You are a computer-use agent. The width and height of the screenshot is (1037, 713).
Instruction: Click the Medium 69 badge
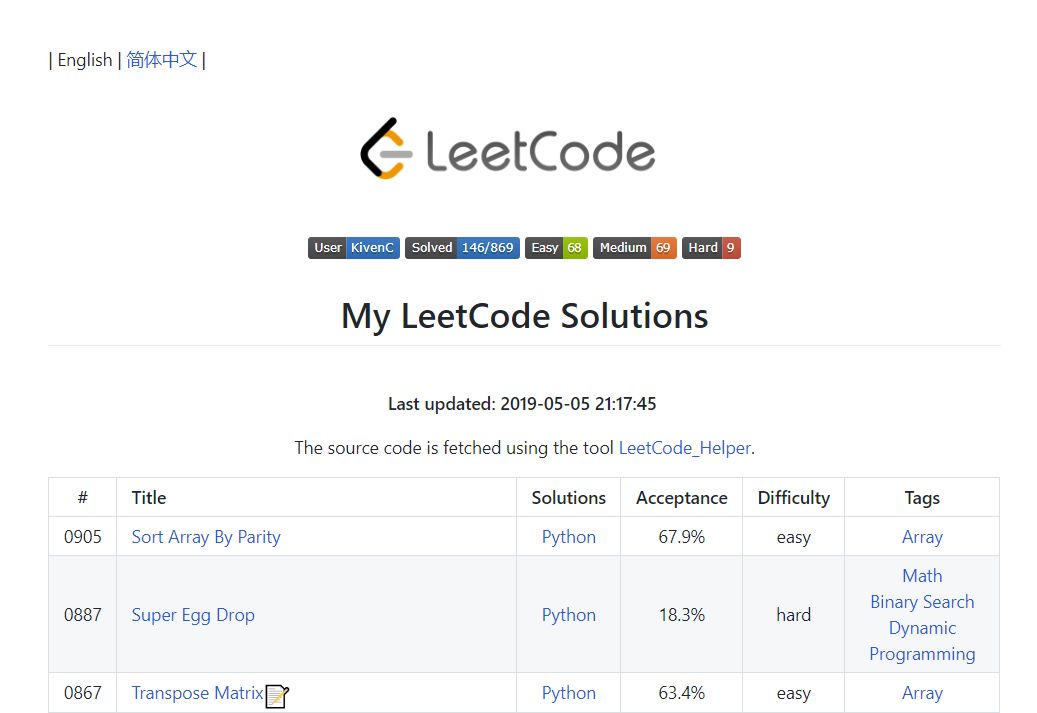click(x=635, y=248)
